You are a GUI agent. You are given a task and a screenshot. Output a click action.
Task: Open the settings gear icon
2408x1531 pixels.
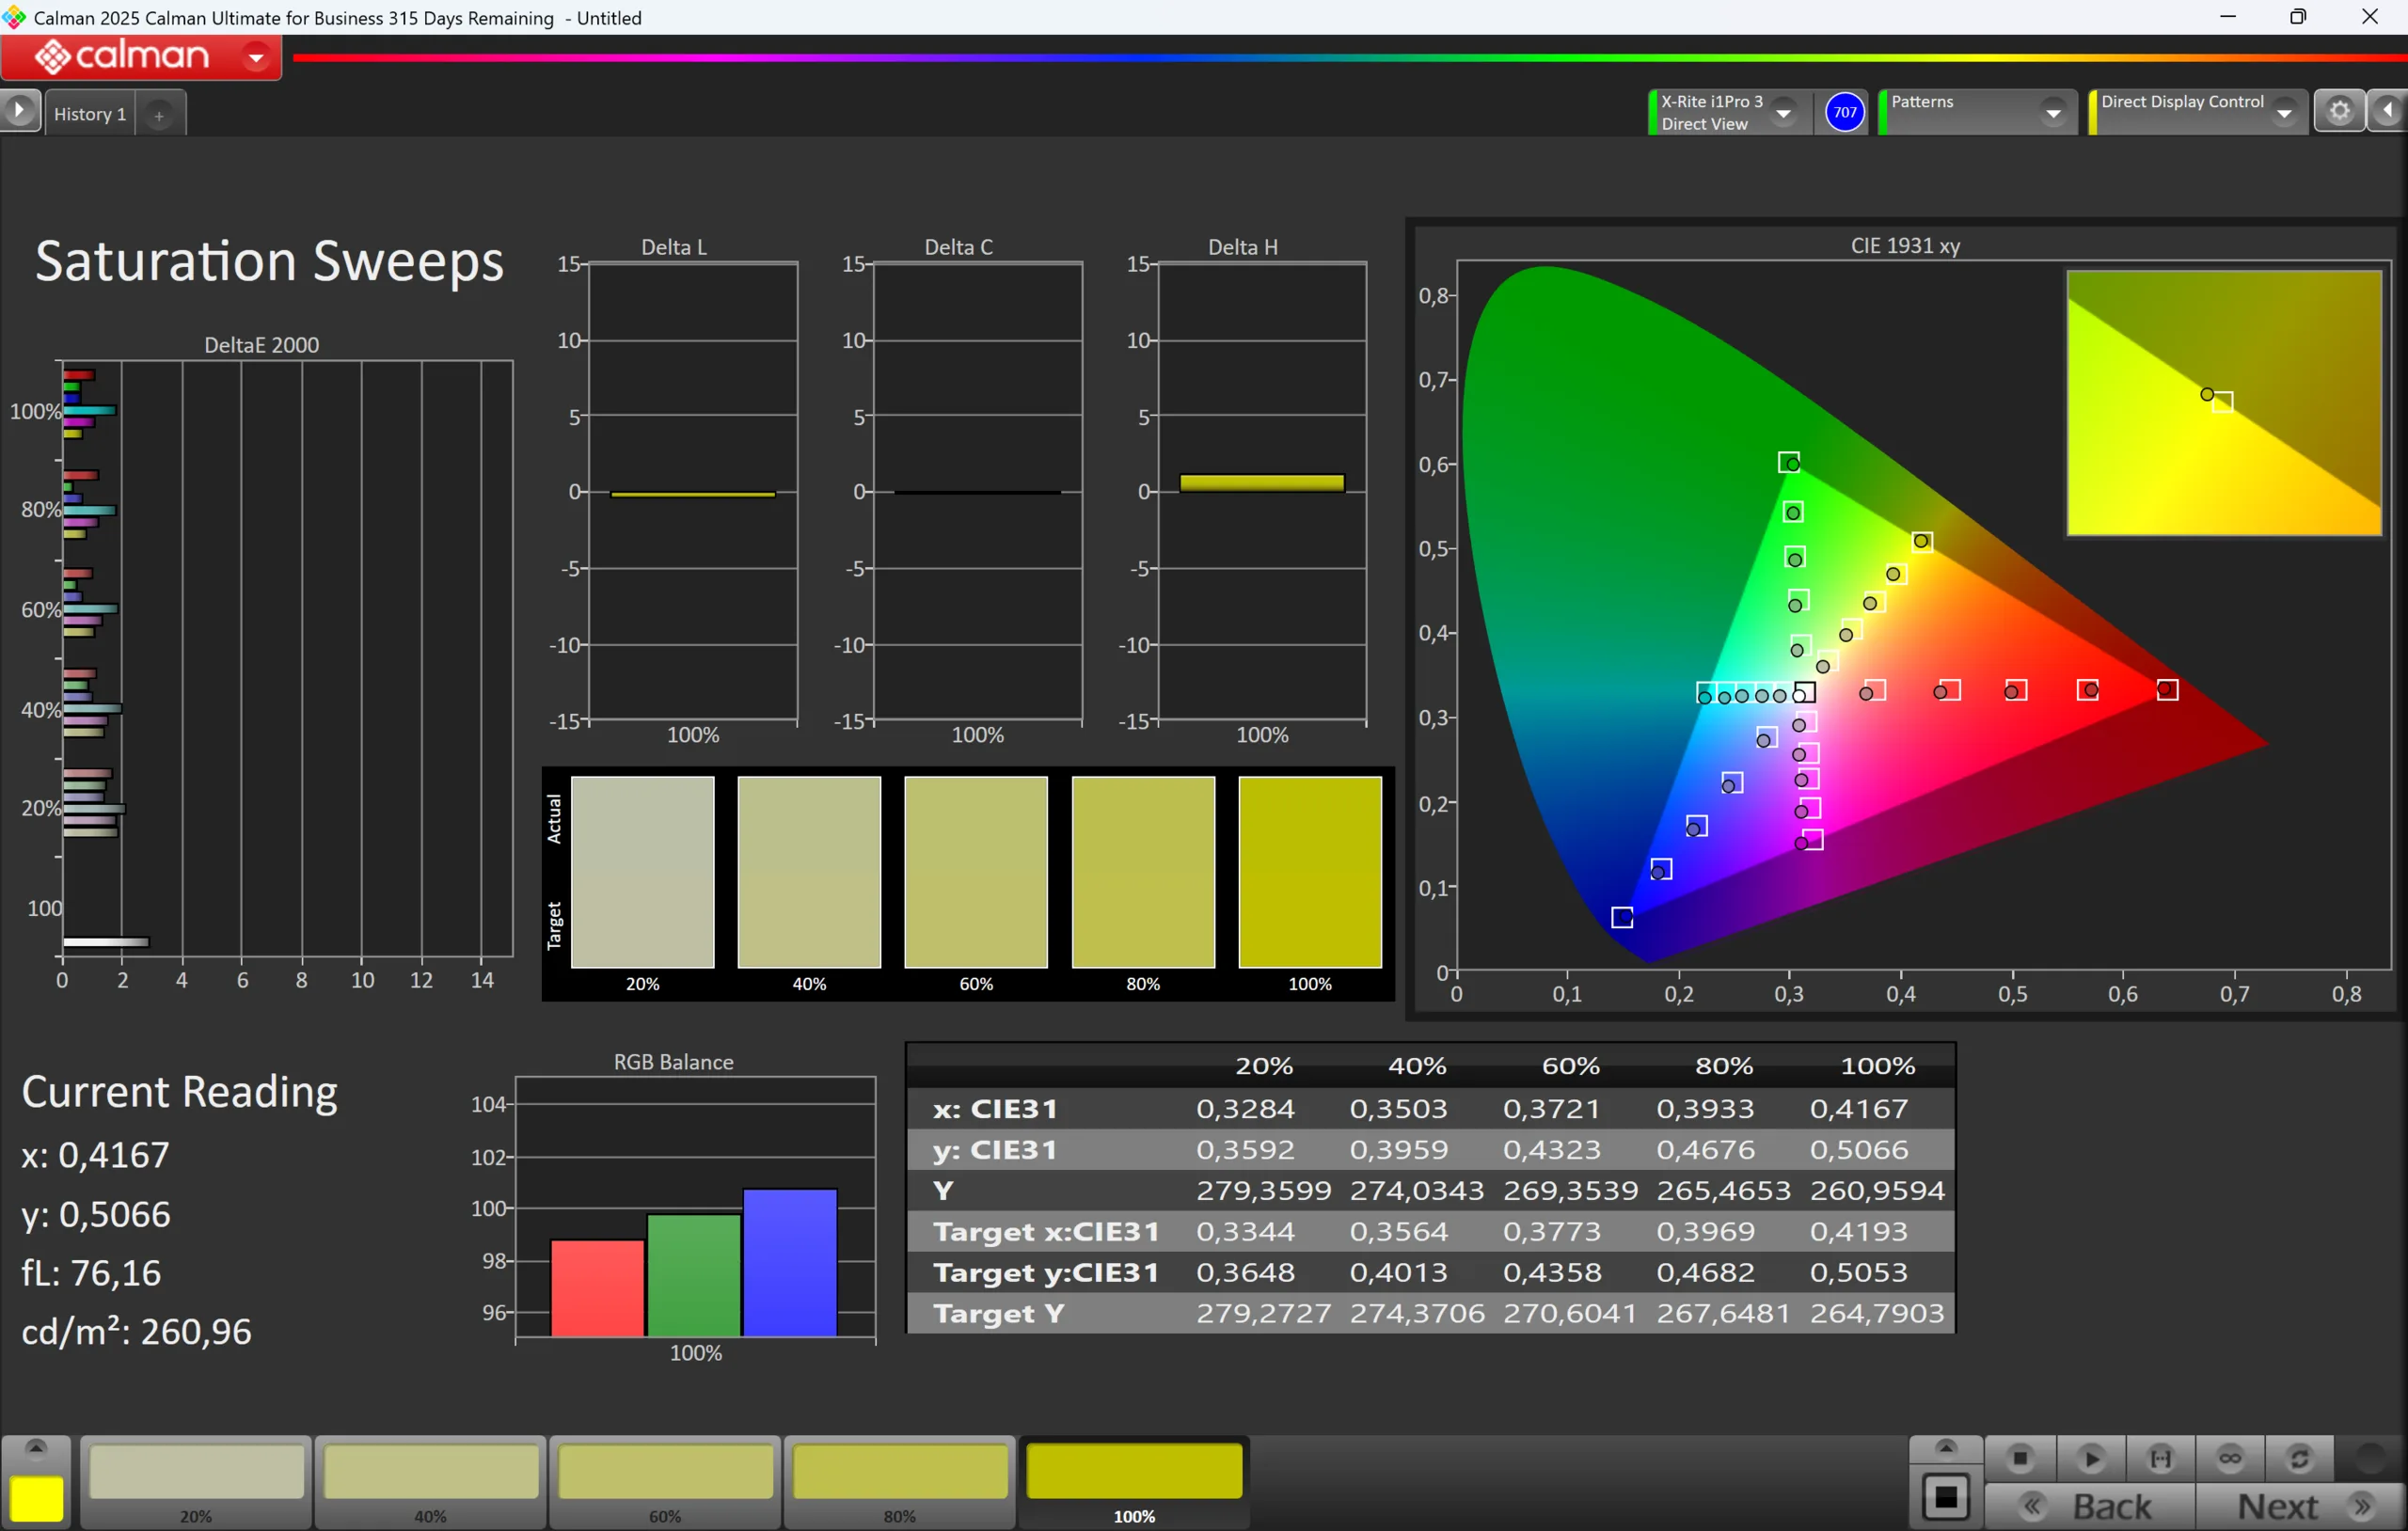[2339, 111]
